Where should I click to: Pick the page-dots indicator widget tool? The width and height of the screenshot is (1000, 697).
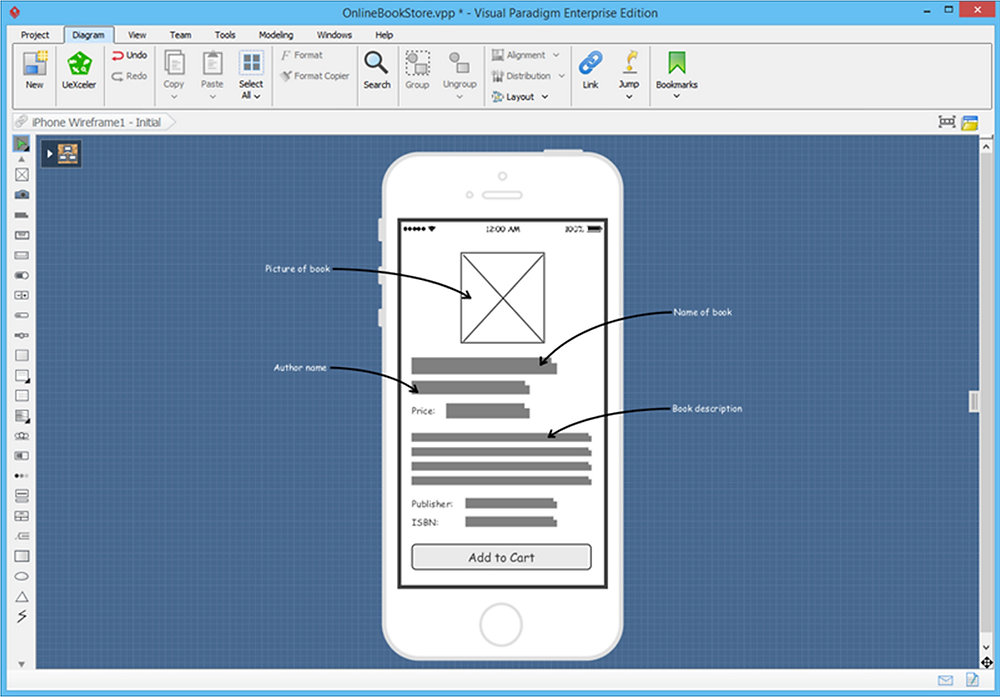[x=22, y=476]
